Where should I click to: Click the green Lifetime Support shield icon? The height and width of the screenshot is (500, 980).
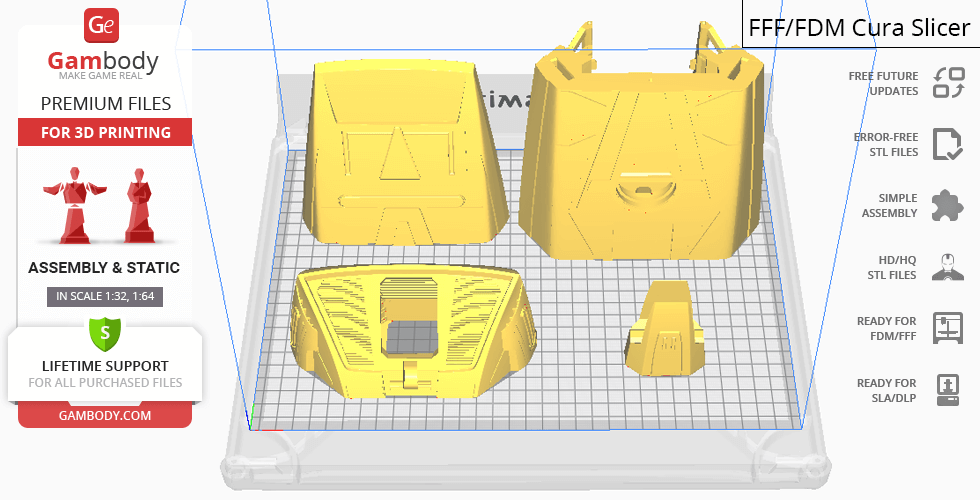click(x=104, y=331)
